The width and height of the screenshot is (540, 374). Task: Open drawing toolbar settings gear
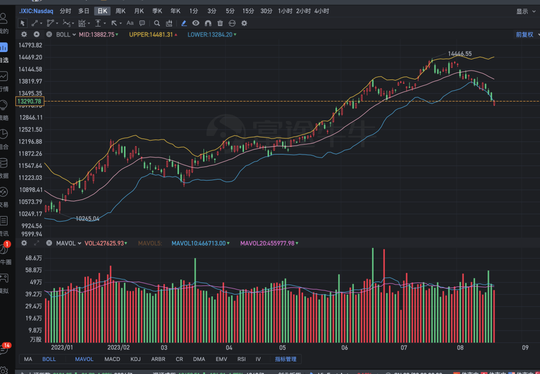(244, 23)
